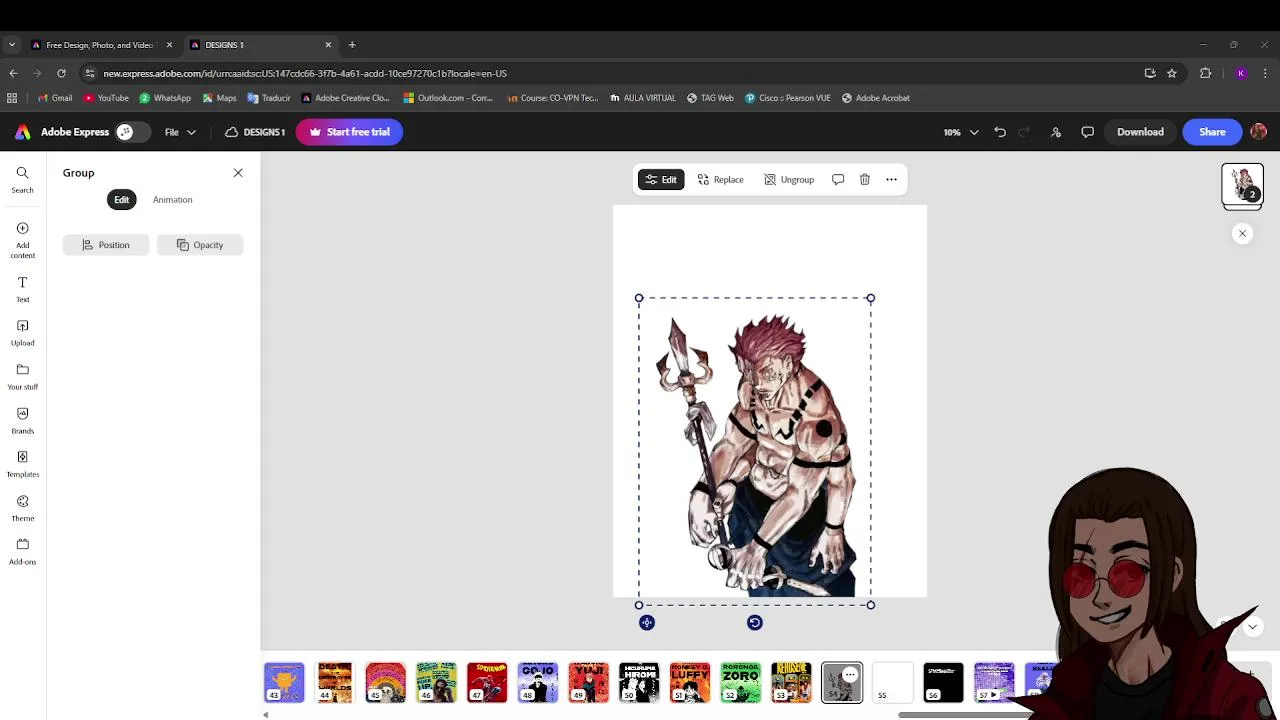
Task: Select page 44 thumbnail
Action: [x=335, y=682]
